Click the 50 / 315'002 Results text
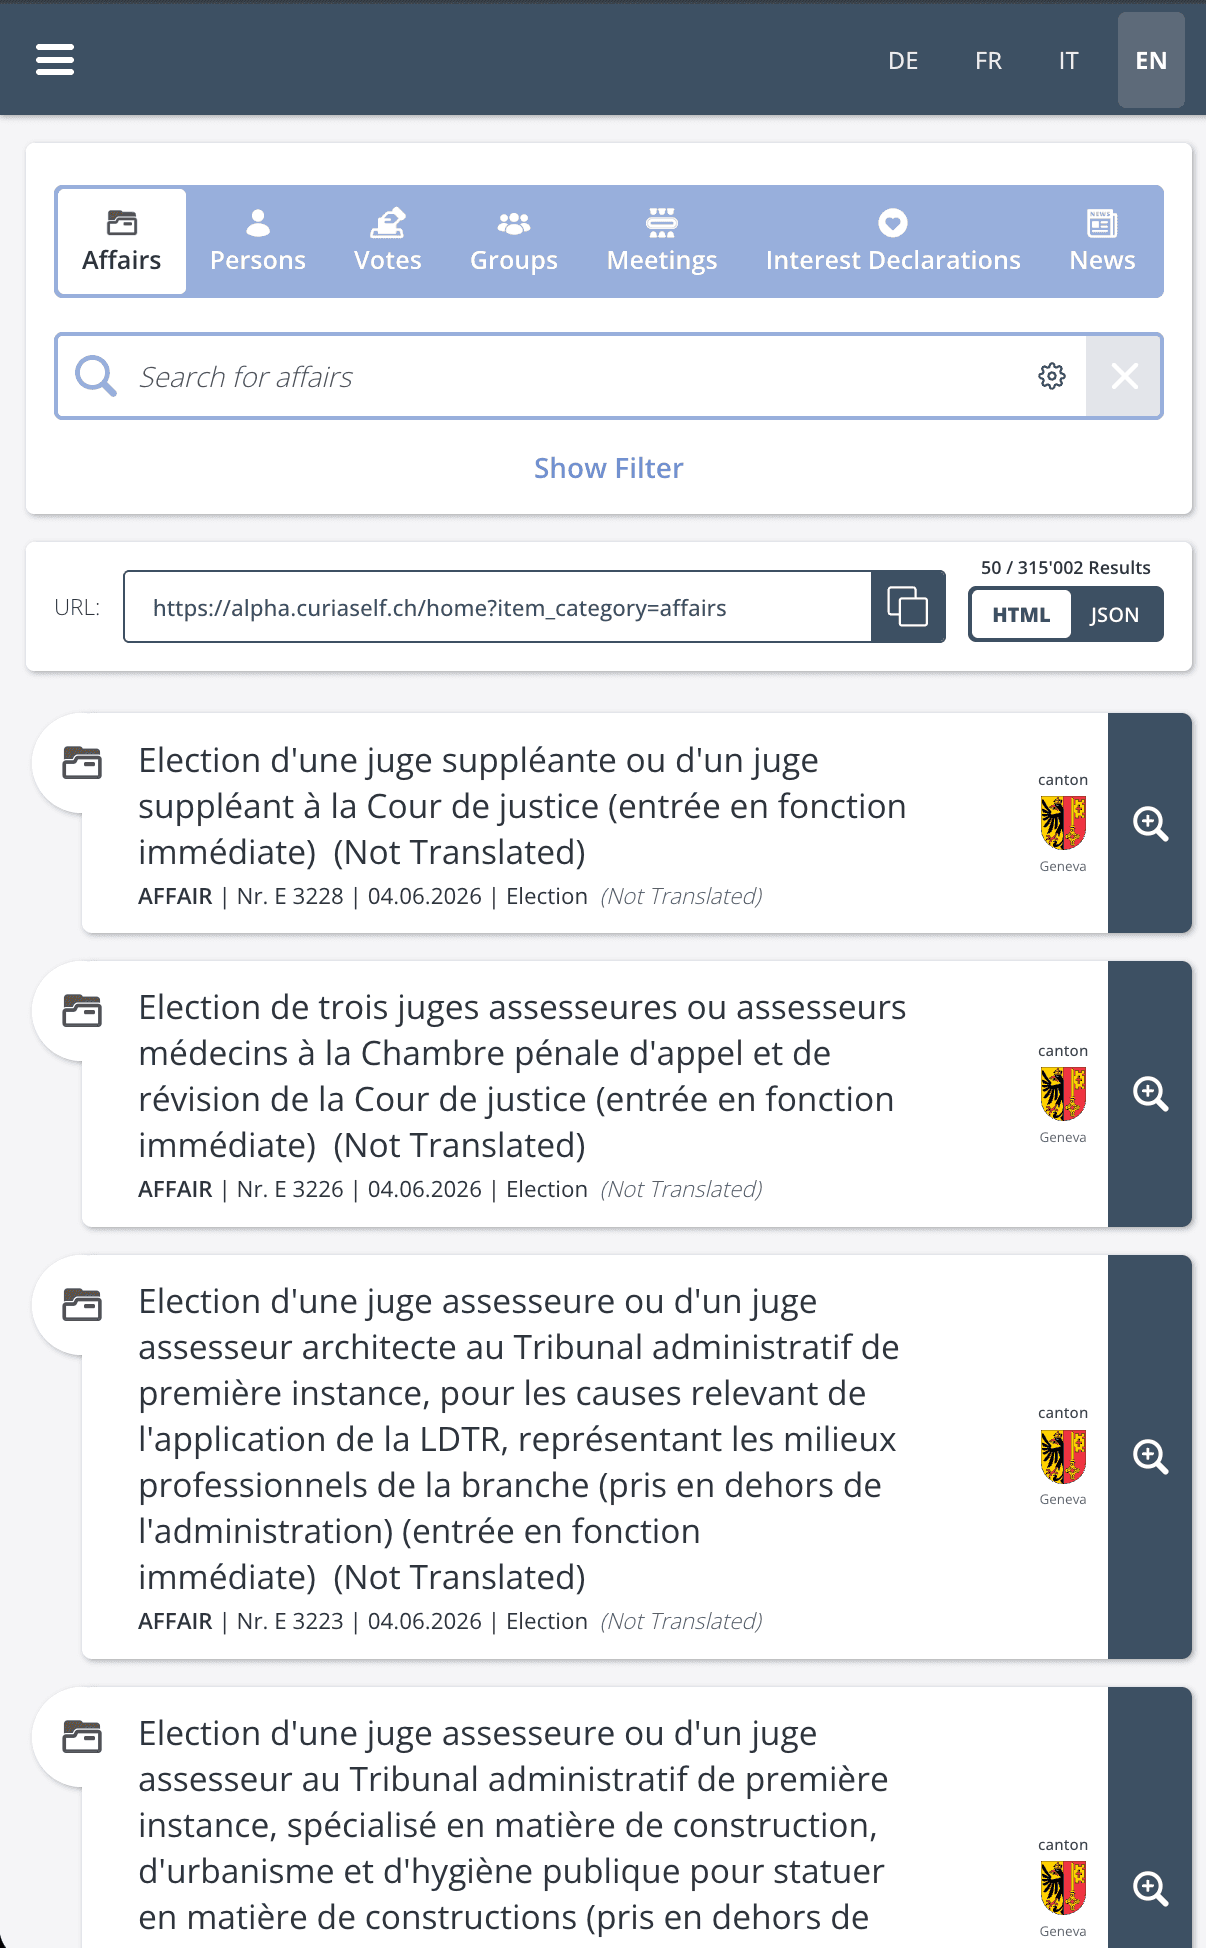 1065,568
